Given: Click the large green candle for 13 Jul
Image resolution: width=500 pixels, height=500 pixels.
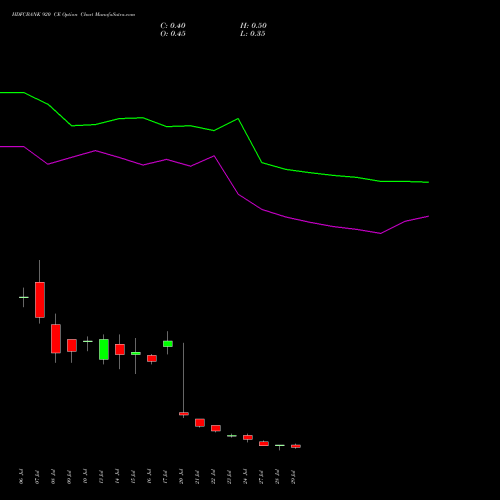Looking at the screenshot, I should click(104, 349).
